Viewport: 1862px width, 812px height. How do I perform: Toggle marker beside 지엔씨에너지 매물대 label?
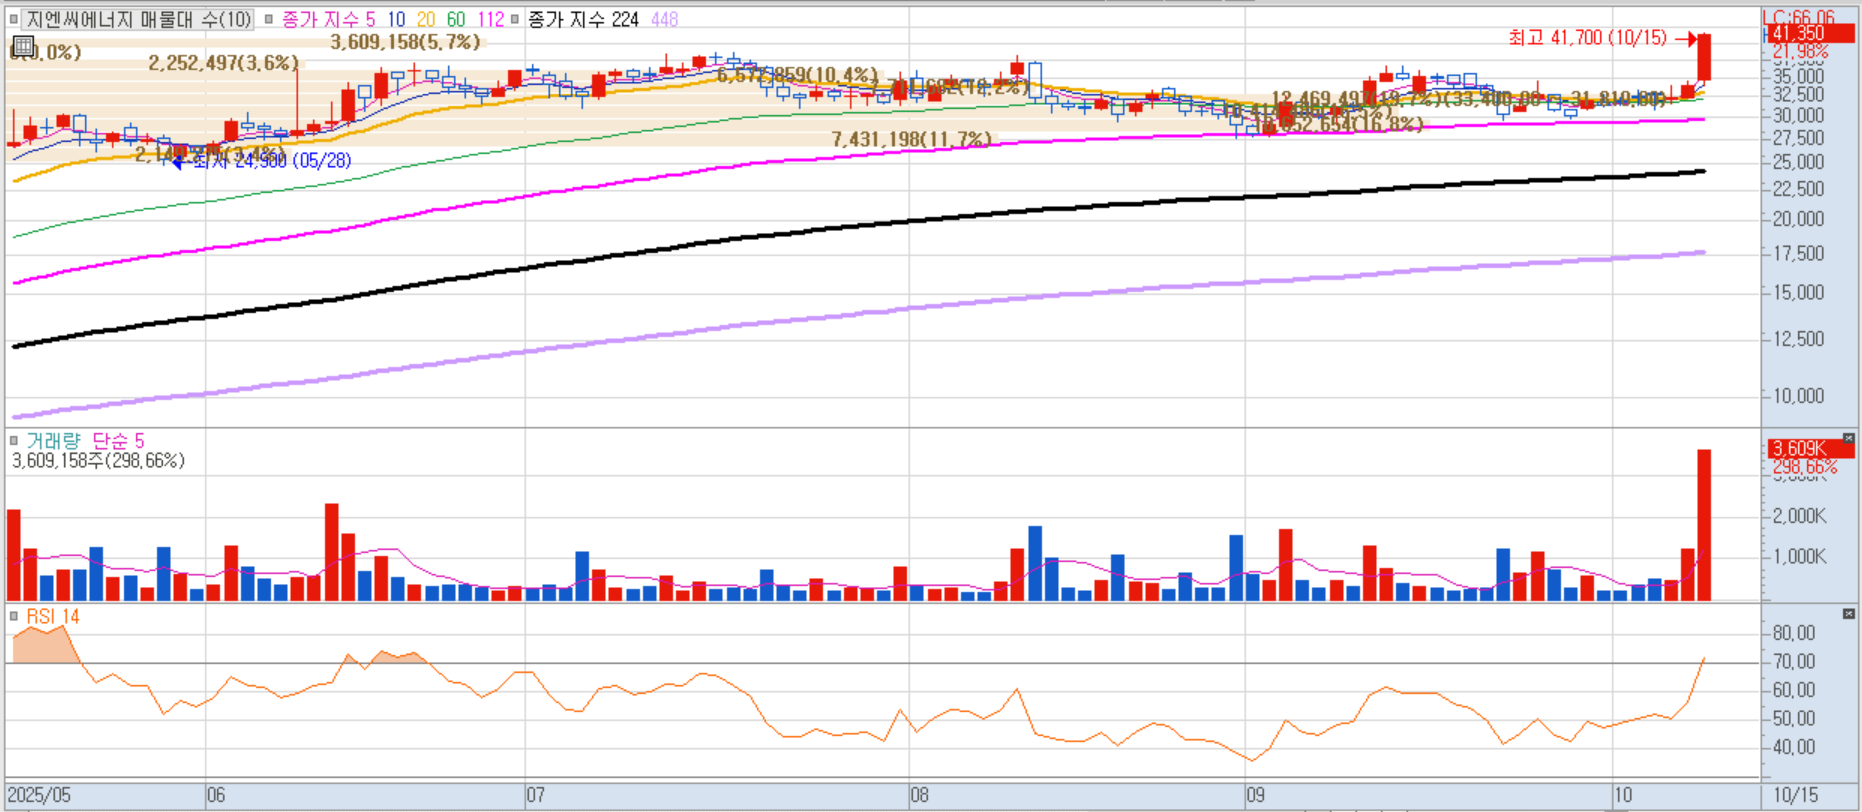coord(14,19)
